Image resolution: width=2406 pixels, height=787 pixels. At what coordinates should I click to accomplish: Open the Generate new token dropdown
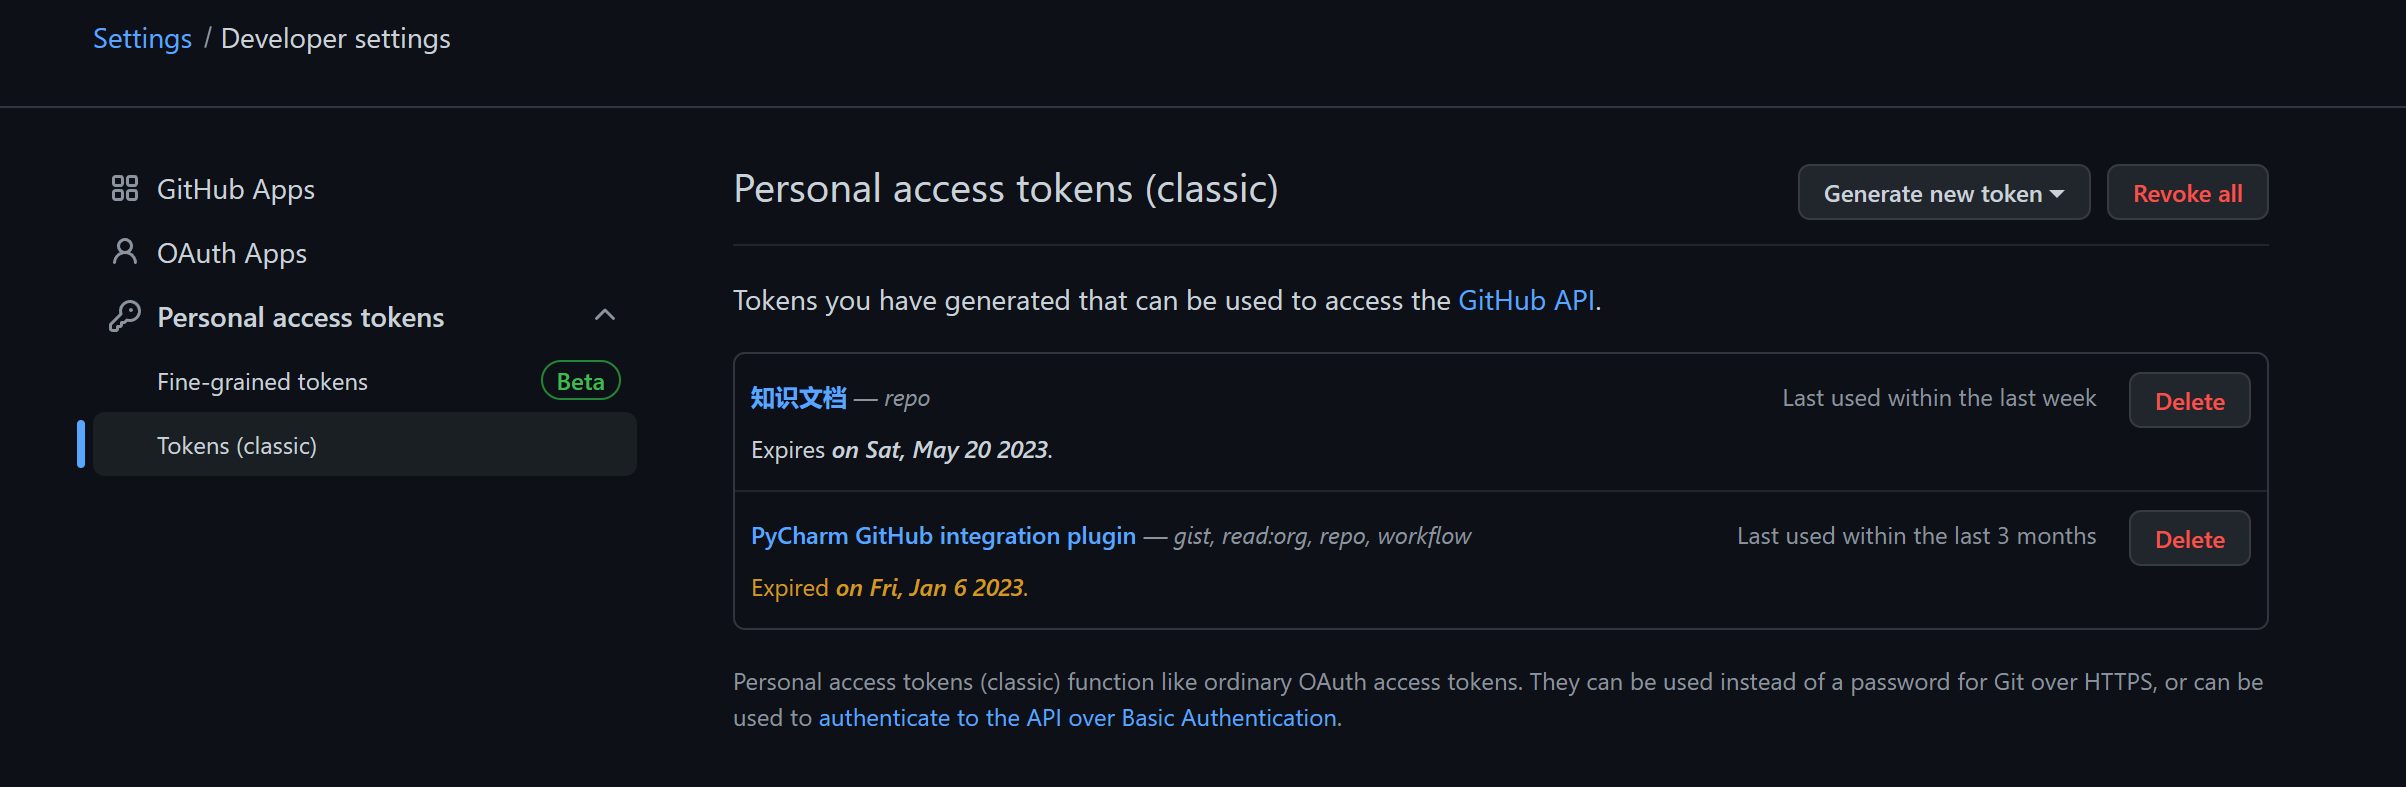coord(1932,193)
